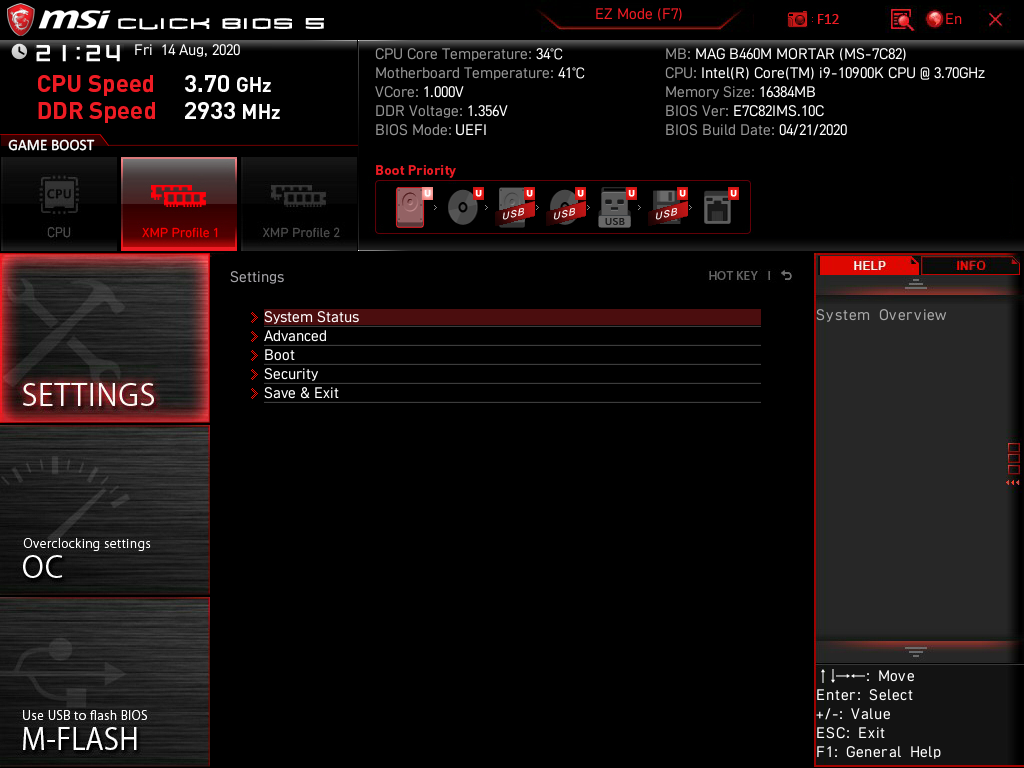This screenshot has width=1024, height=768.
Task: Enable XMP Profile 1
Action: 179,204
